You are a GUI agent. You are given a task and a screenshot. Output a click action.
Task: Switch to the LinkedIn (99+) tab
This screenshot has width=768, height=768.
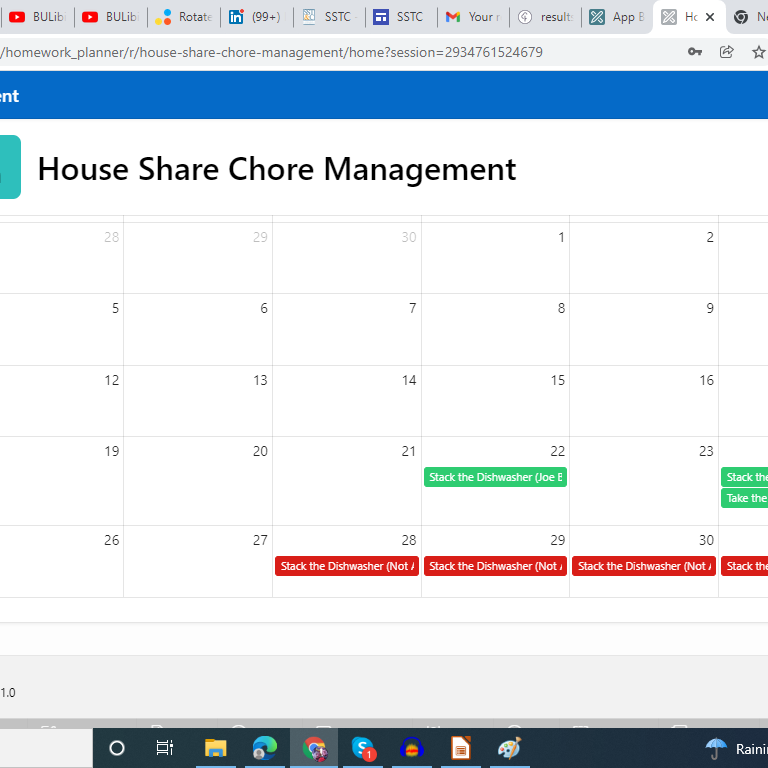256,17
